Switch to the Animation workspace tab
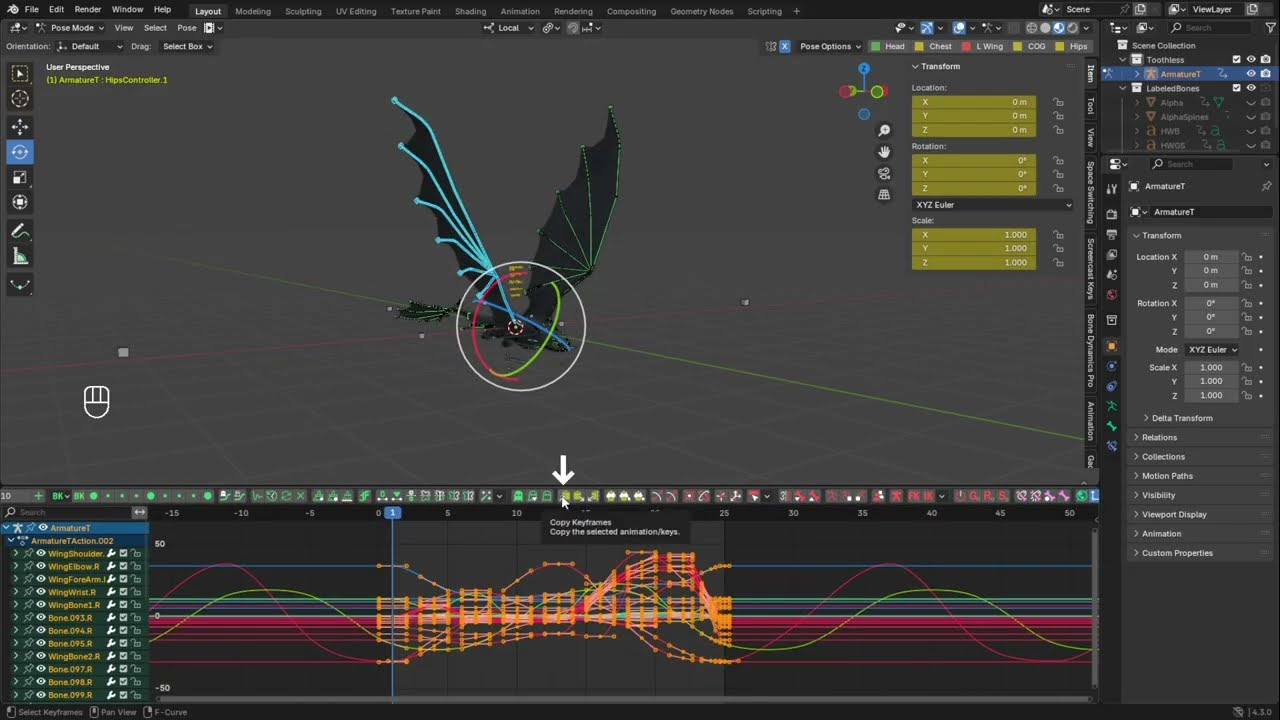1280x720 pixels. [520, 11]
